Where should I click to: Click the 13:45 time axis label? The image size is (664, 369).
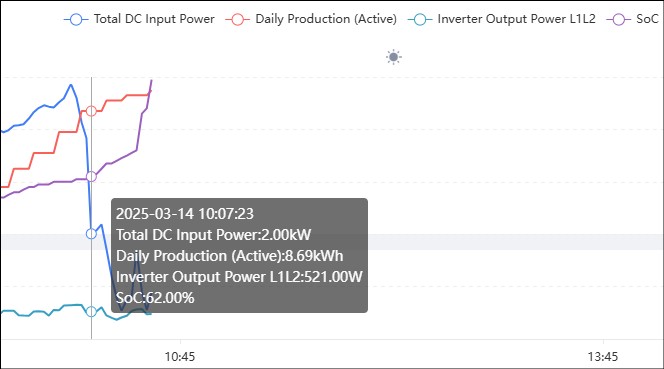[x=603, y=357]
